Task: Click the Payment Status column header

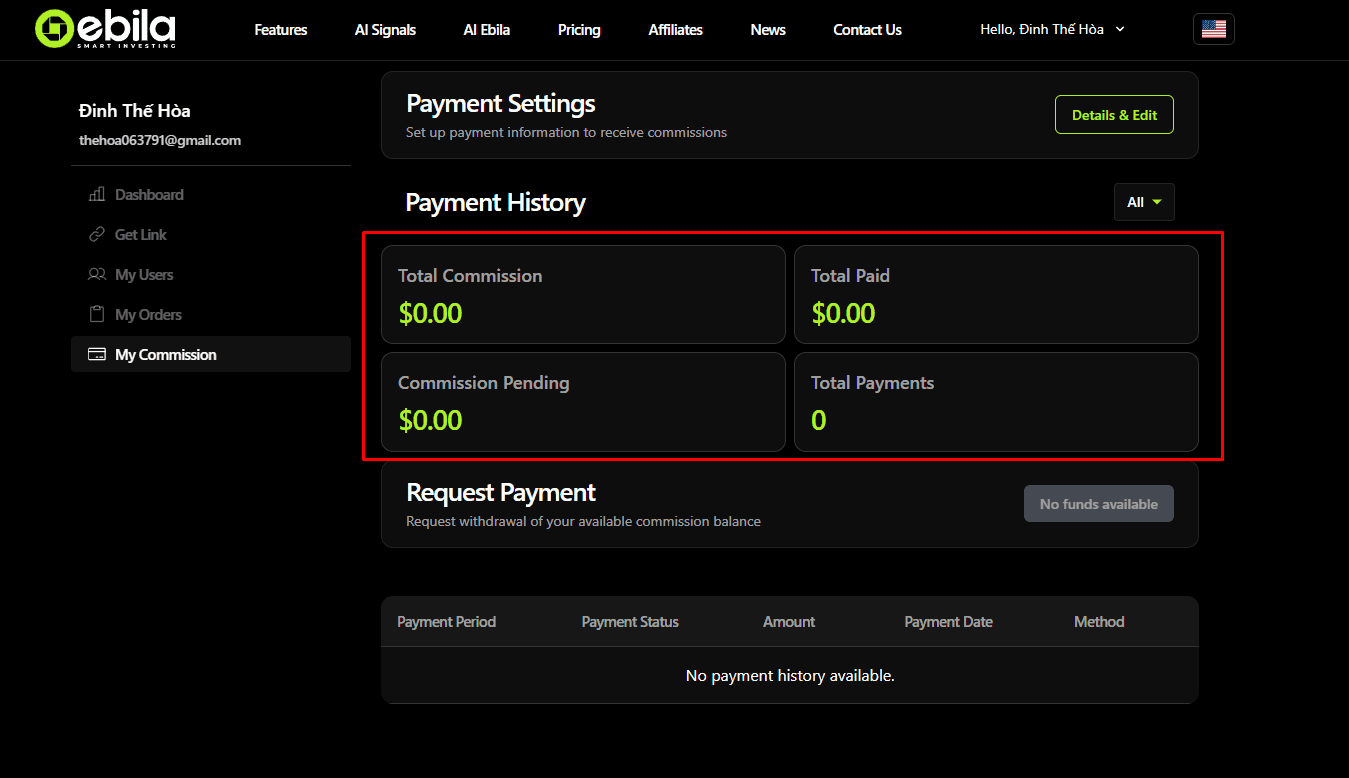Action: [630, 622]
